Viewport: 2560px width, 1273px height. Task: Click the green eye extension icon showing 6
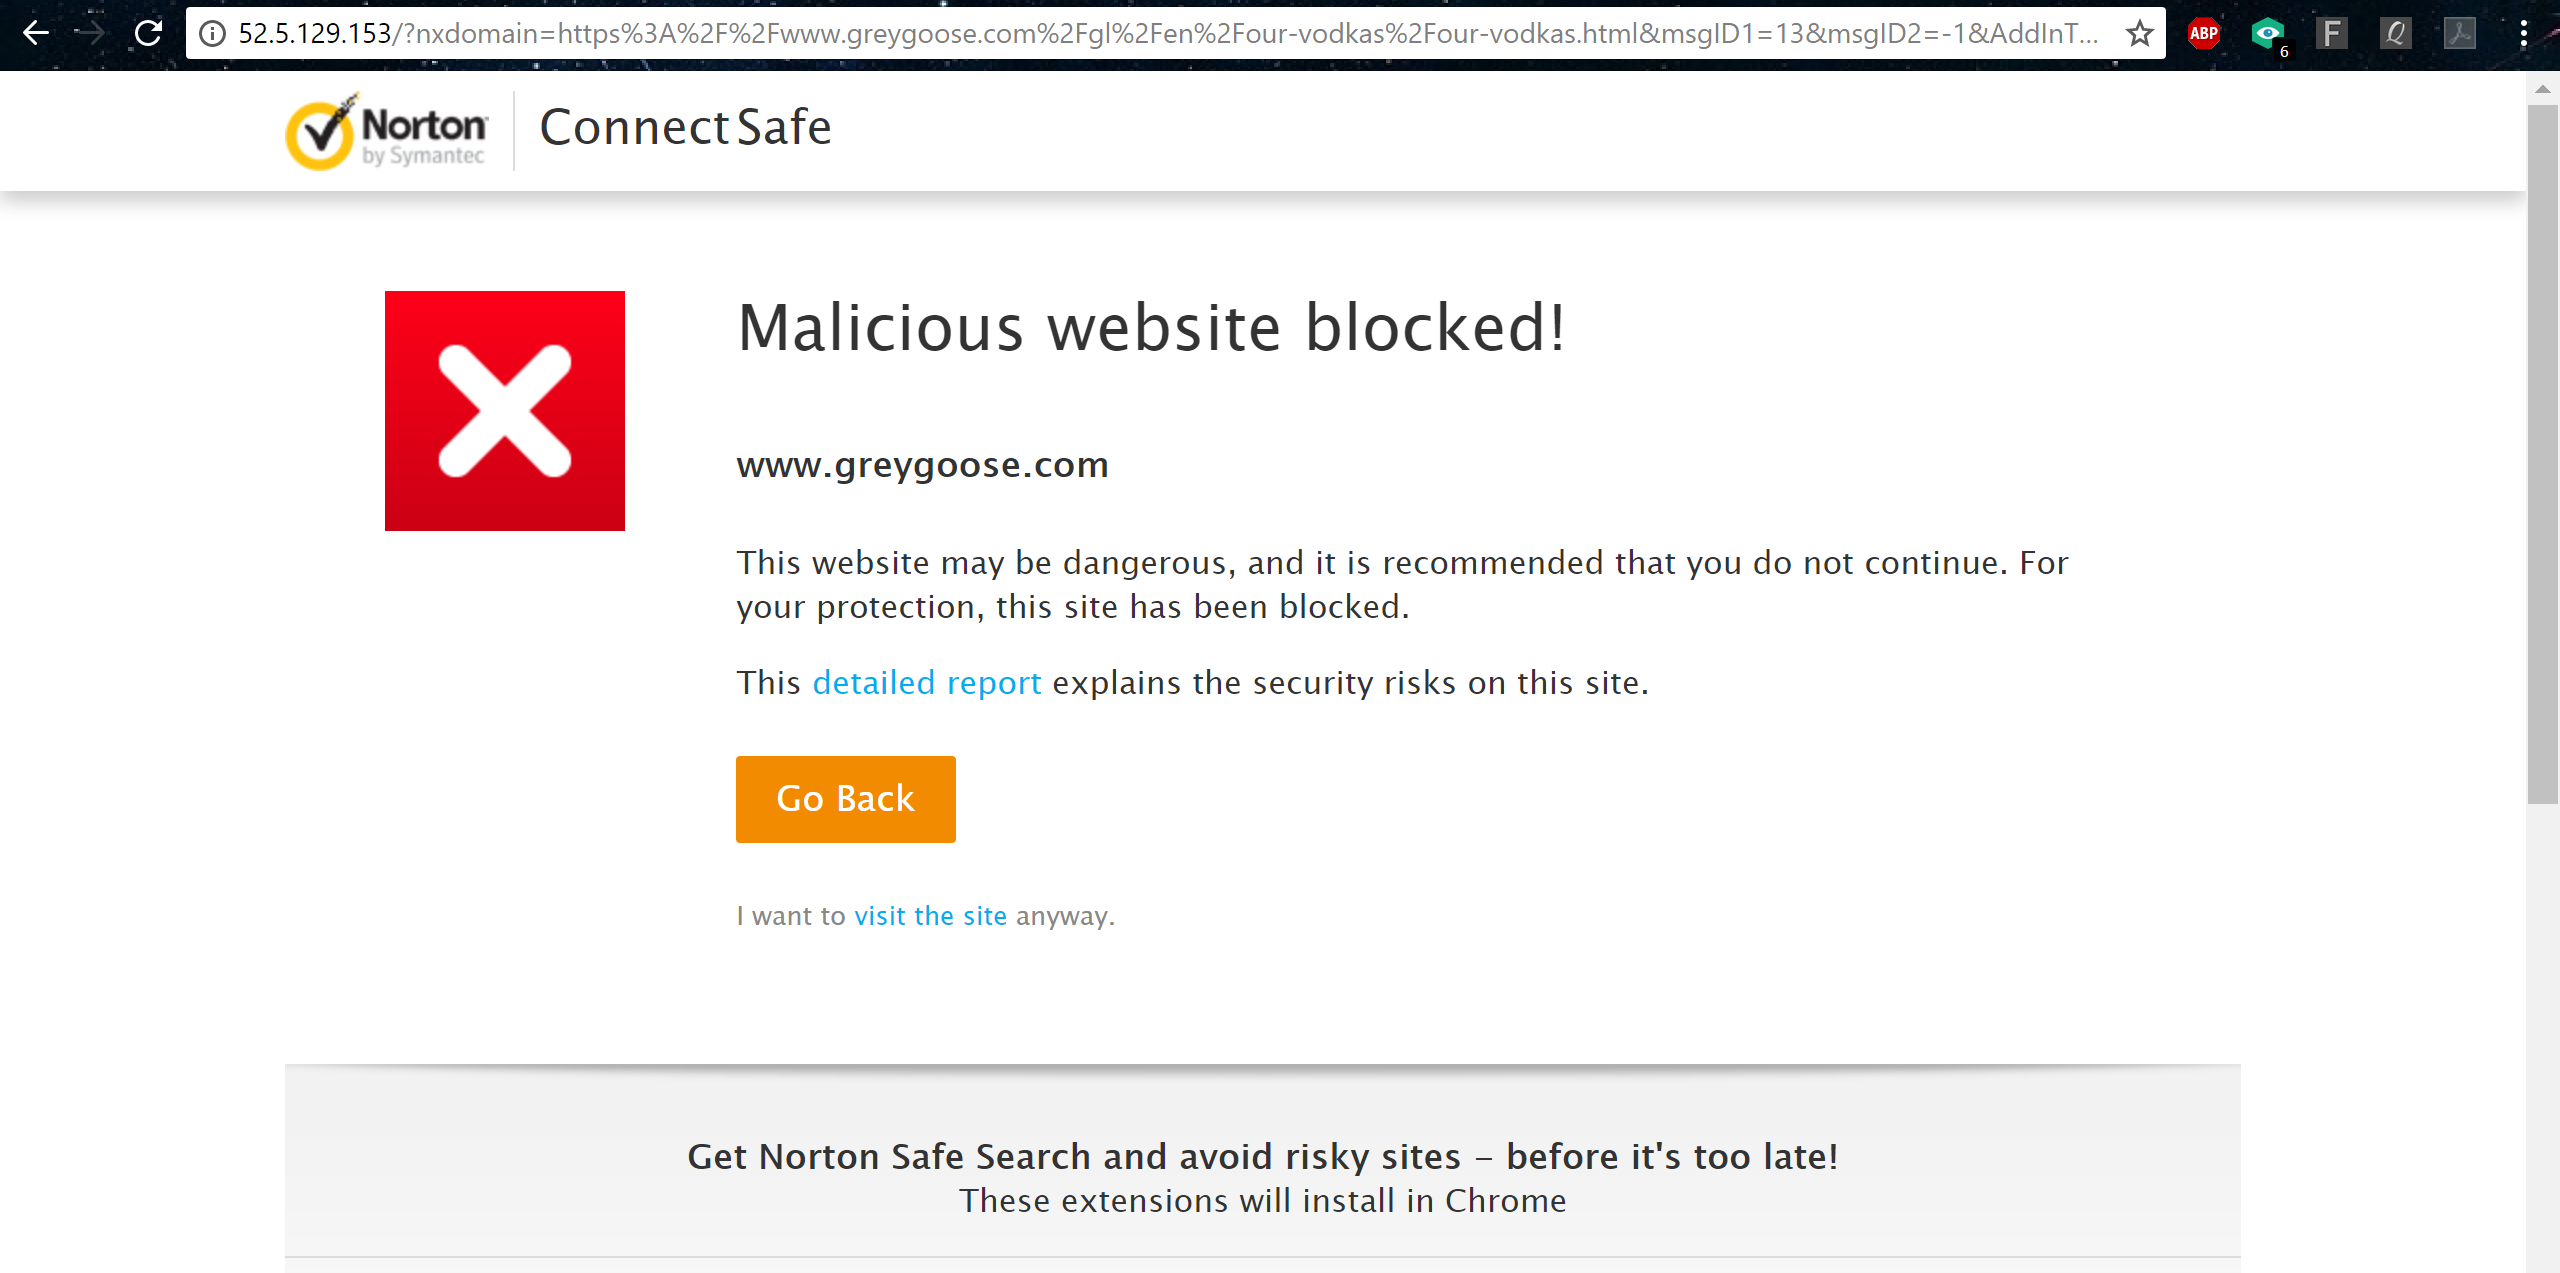coord(2269,33)
